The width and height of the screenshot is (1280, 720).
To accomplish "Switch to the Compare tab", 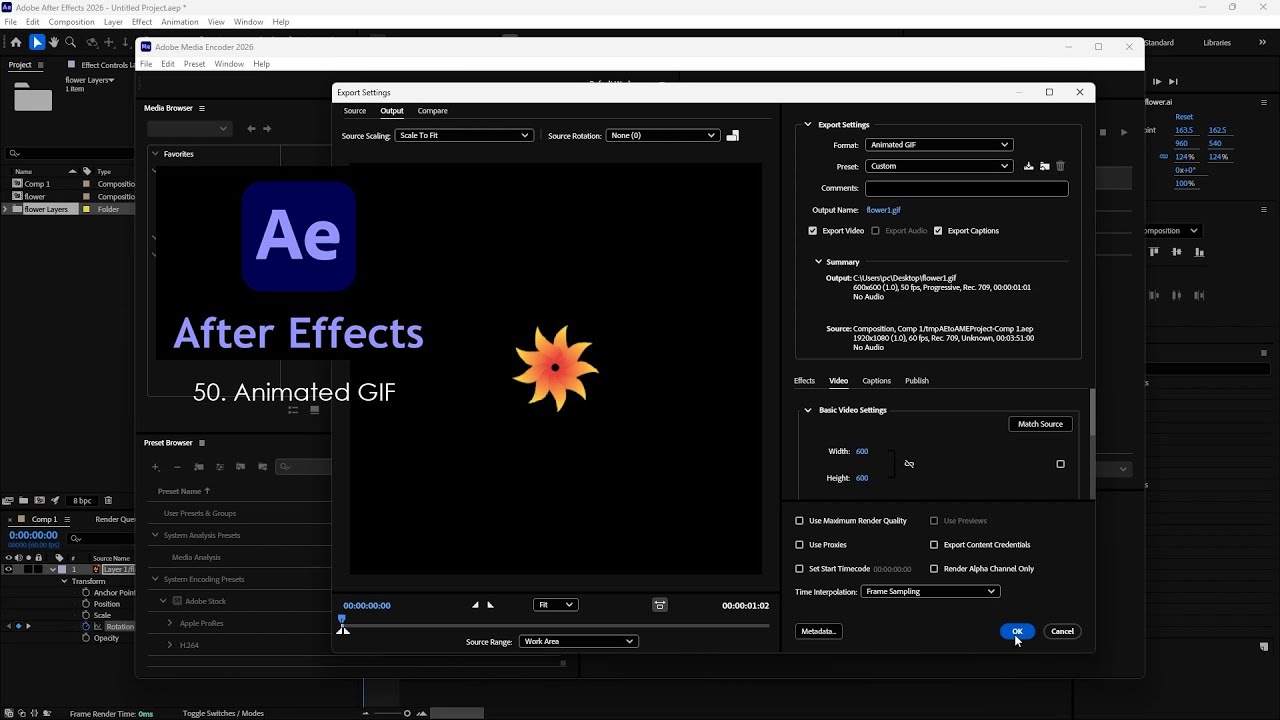I will 433,111.
